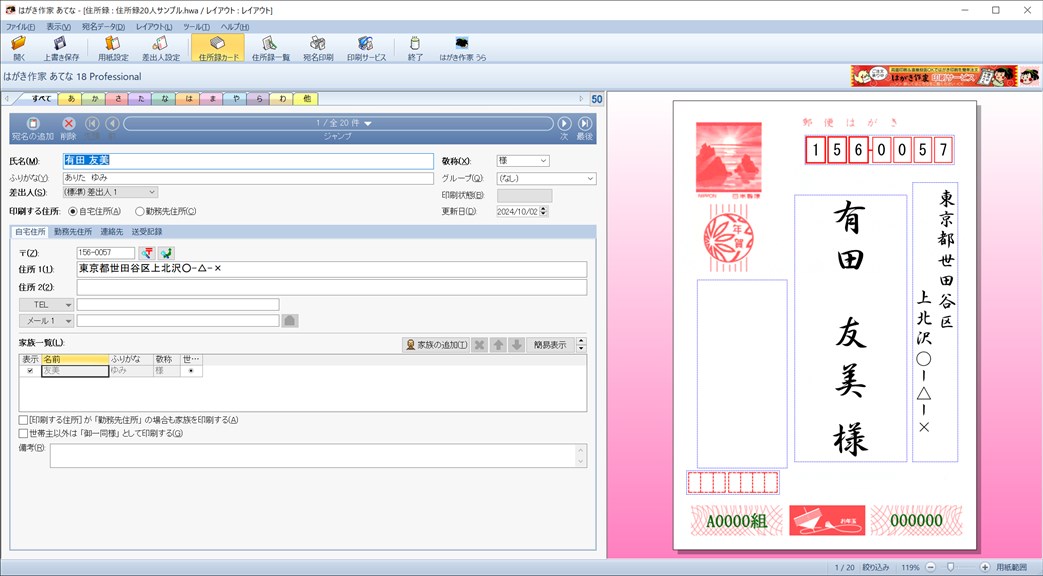Click the zoom out minus icon in status bar
Viewport: 1043px width, 576px height.
coord(931,567)
